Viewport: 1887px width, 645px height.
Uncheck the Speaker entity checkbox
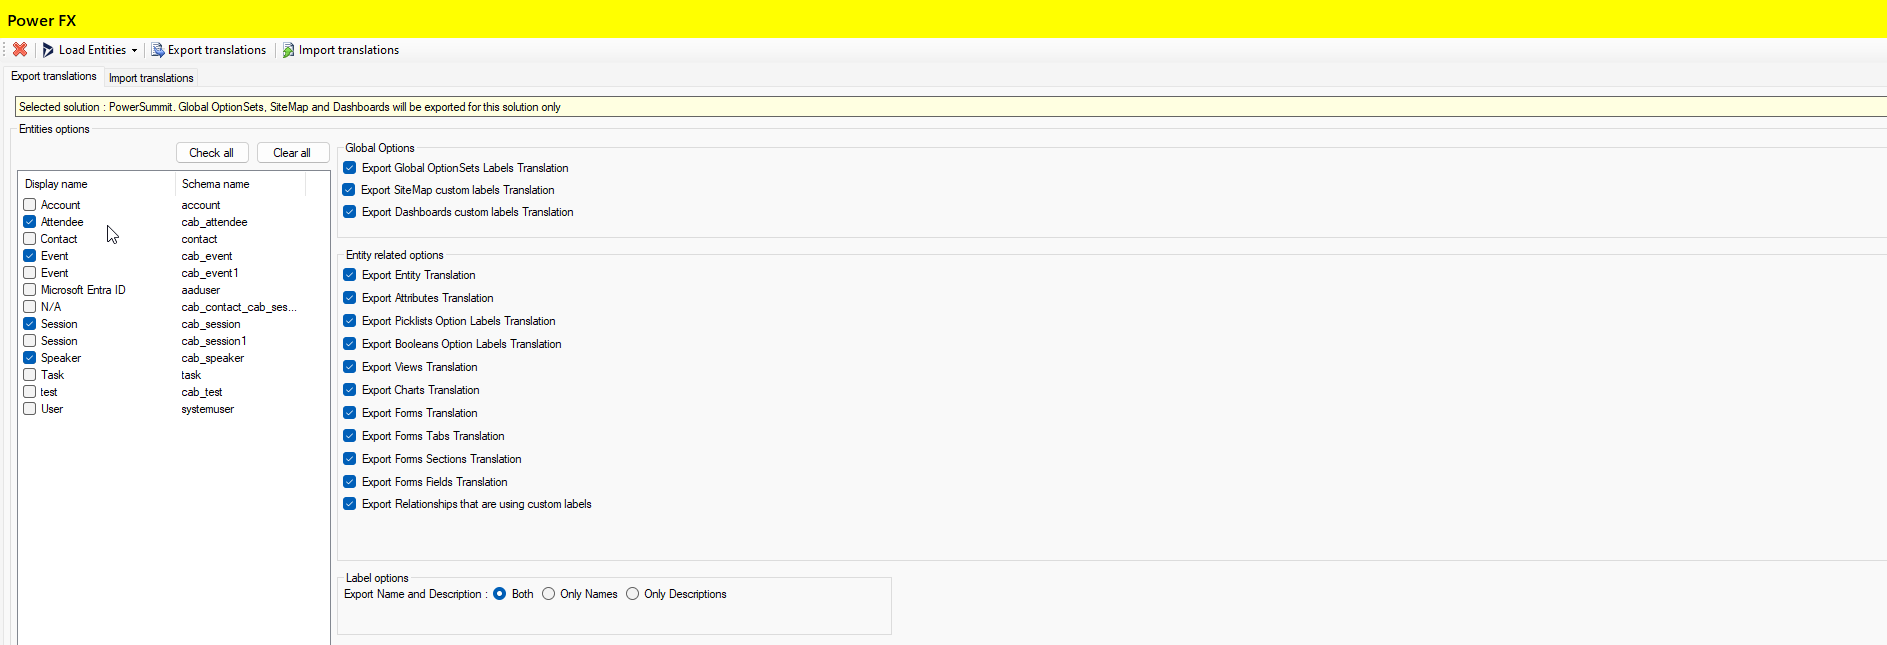(30, 358)
